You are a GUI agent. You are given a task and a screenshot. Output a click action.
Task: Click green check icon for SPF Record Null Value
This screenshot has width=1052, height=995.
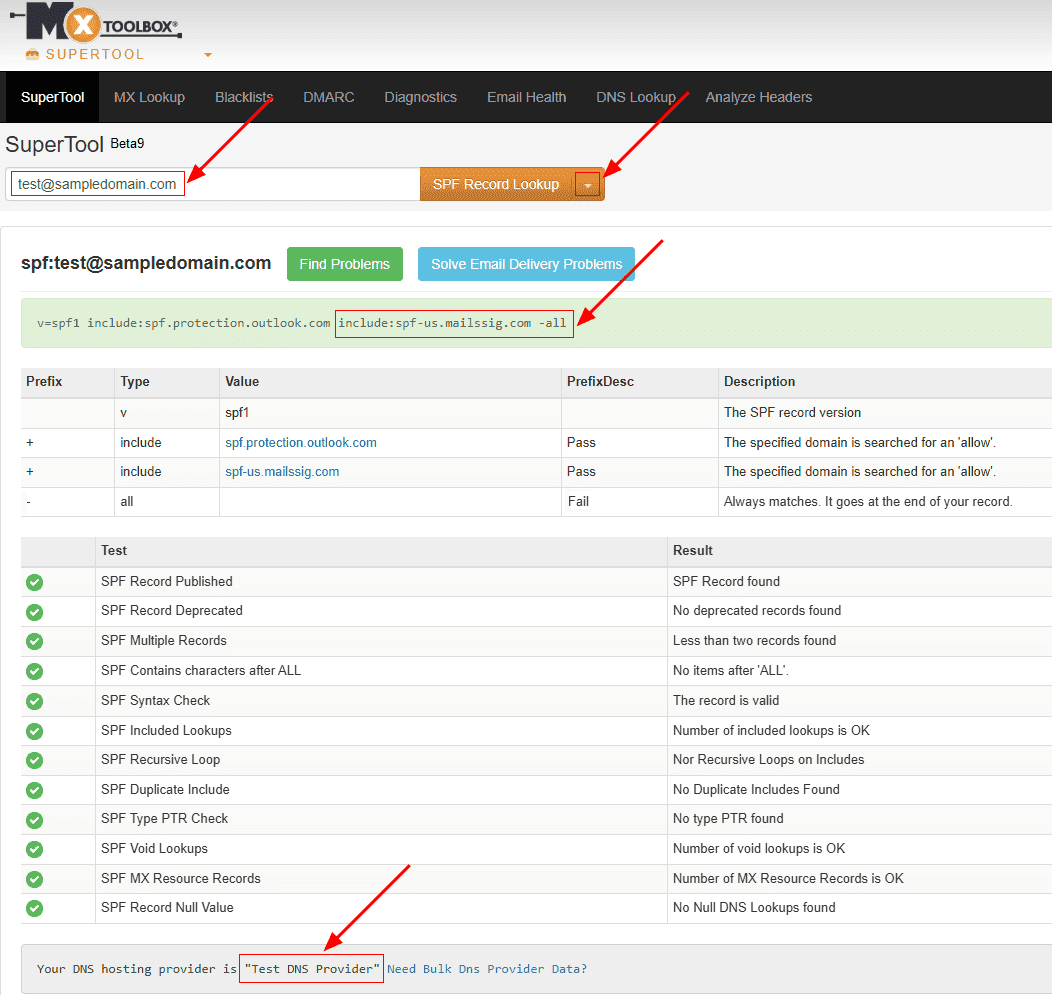point(34,908)
